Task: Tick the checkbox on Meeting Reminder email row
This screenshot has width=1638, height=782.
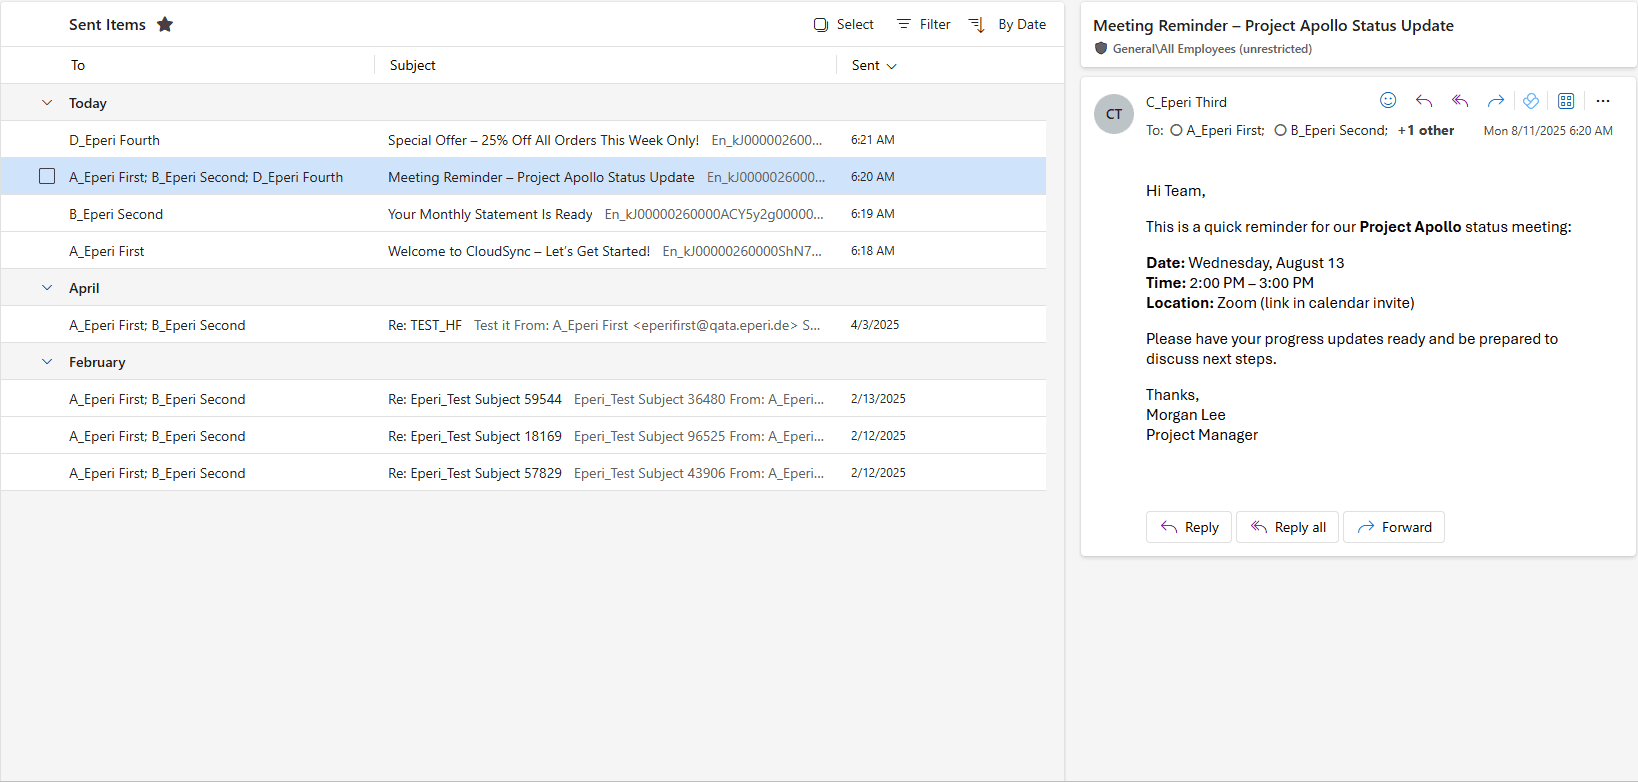Action: pos(47,176)
